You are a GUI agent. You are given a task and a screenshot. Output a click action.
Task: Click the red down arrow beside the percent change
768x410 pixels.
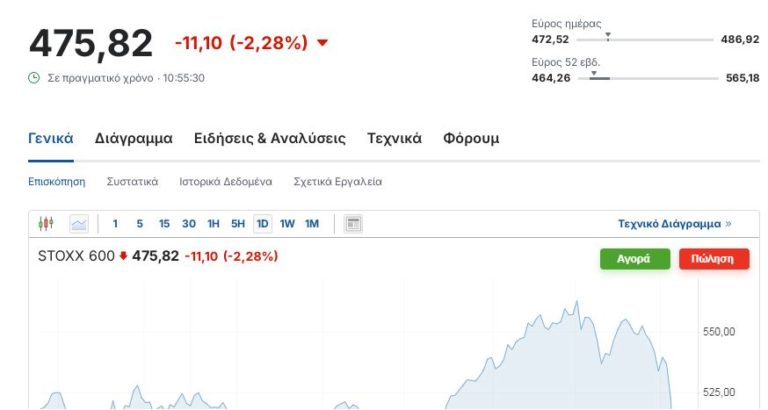pyautogui.click(x=322, y=43)
